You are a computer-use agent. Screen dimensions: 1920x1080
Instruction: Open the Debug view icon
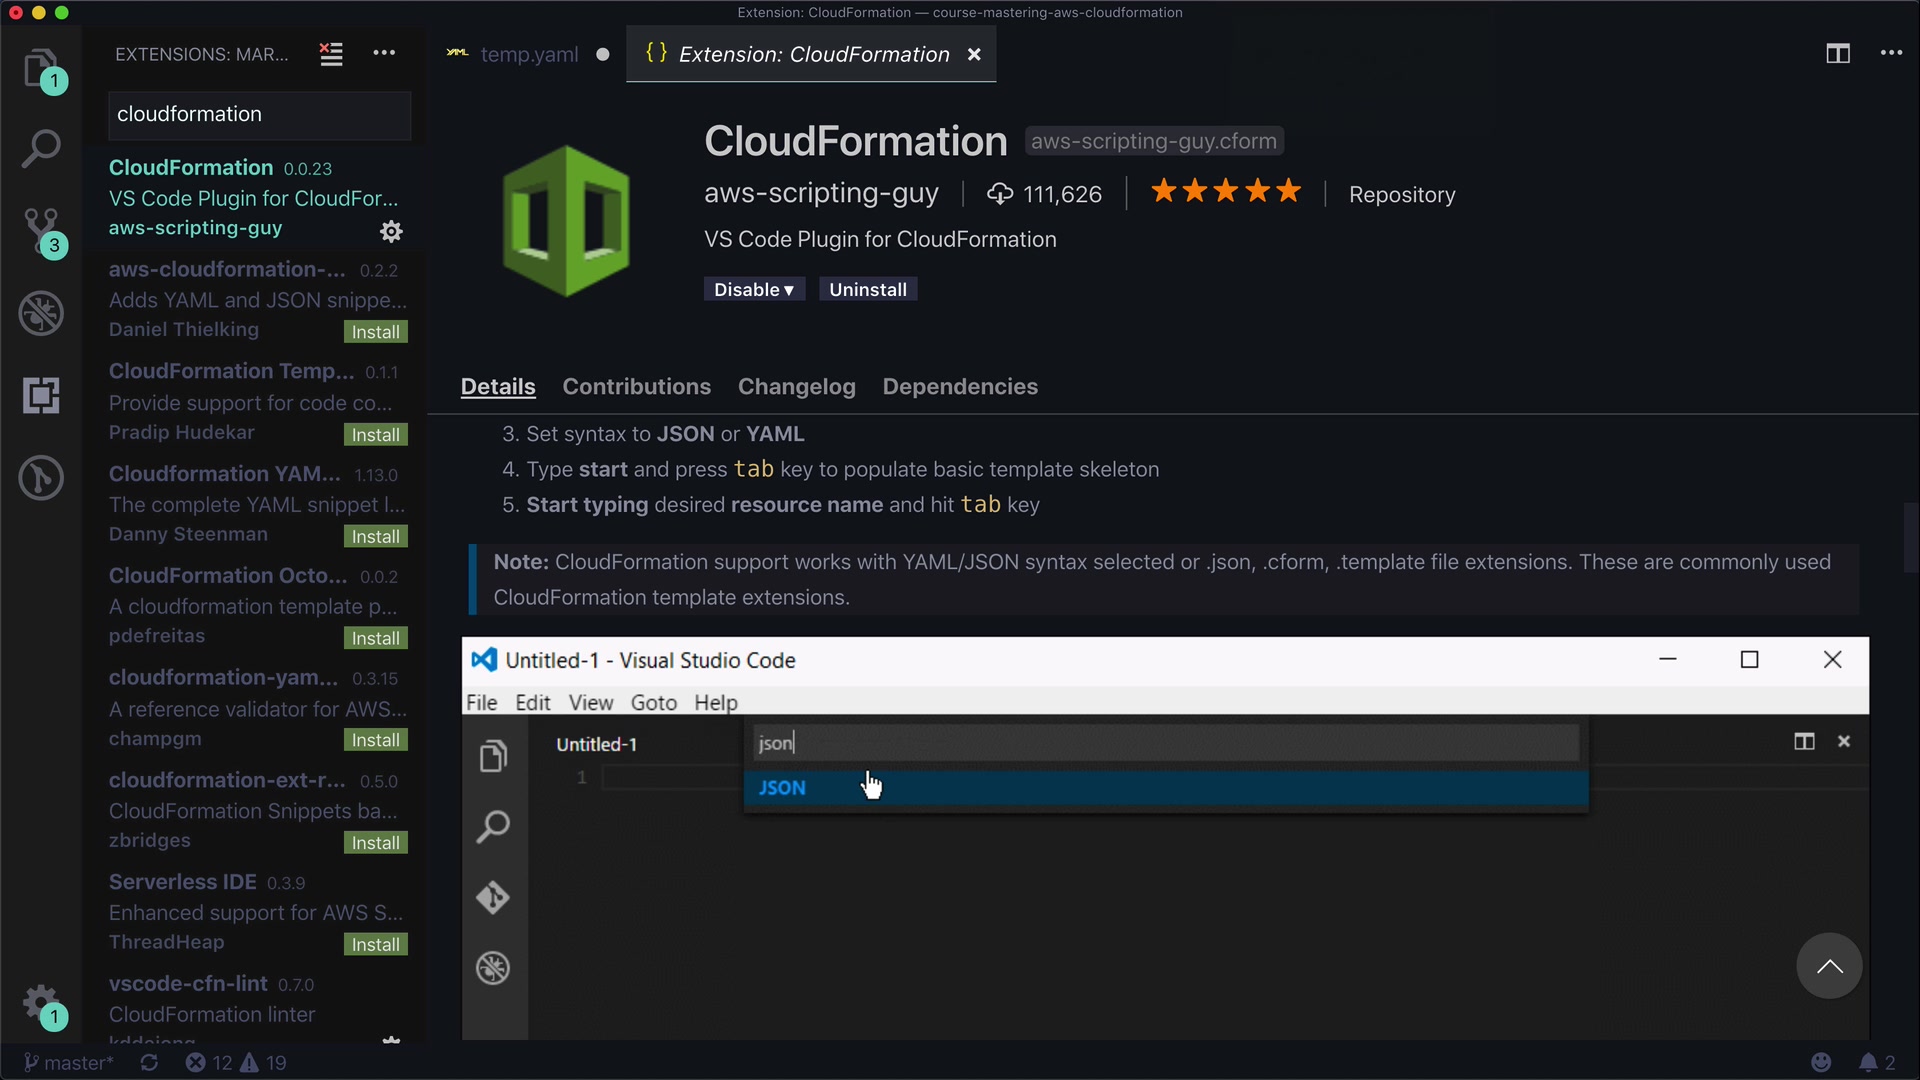click(x=41, y=313)
